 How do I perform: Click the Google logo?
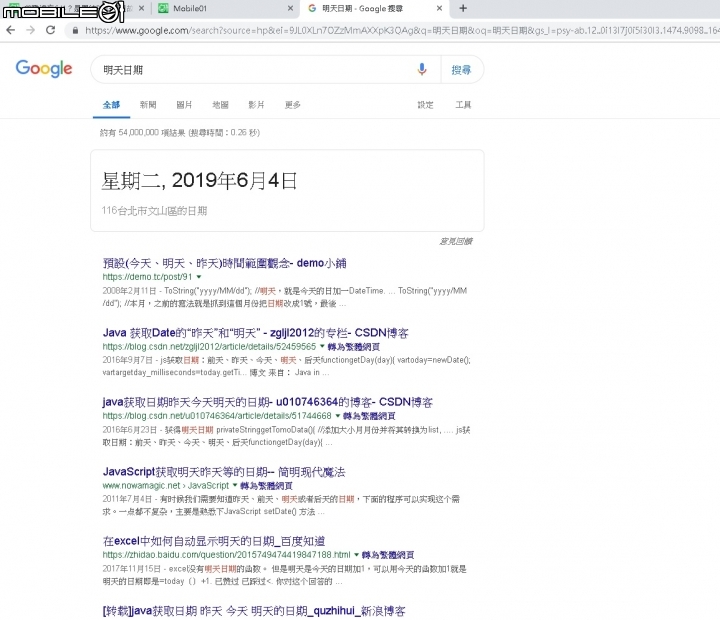[x=44, y=69]
